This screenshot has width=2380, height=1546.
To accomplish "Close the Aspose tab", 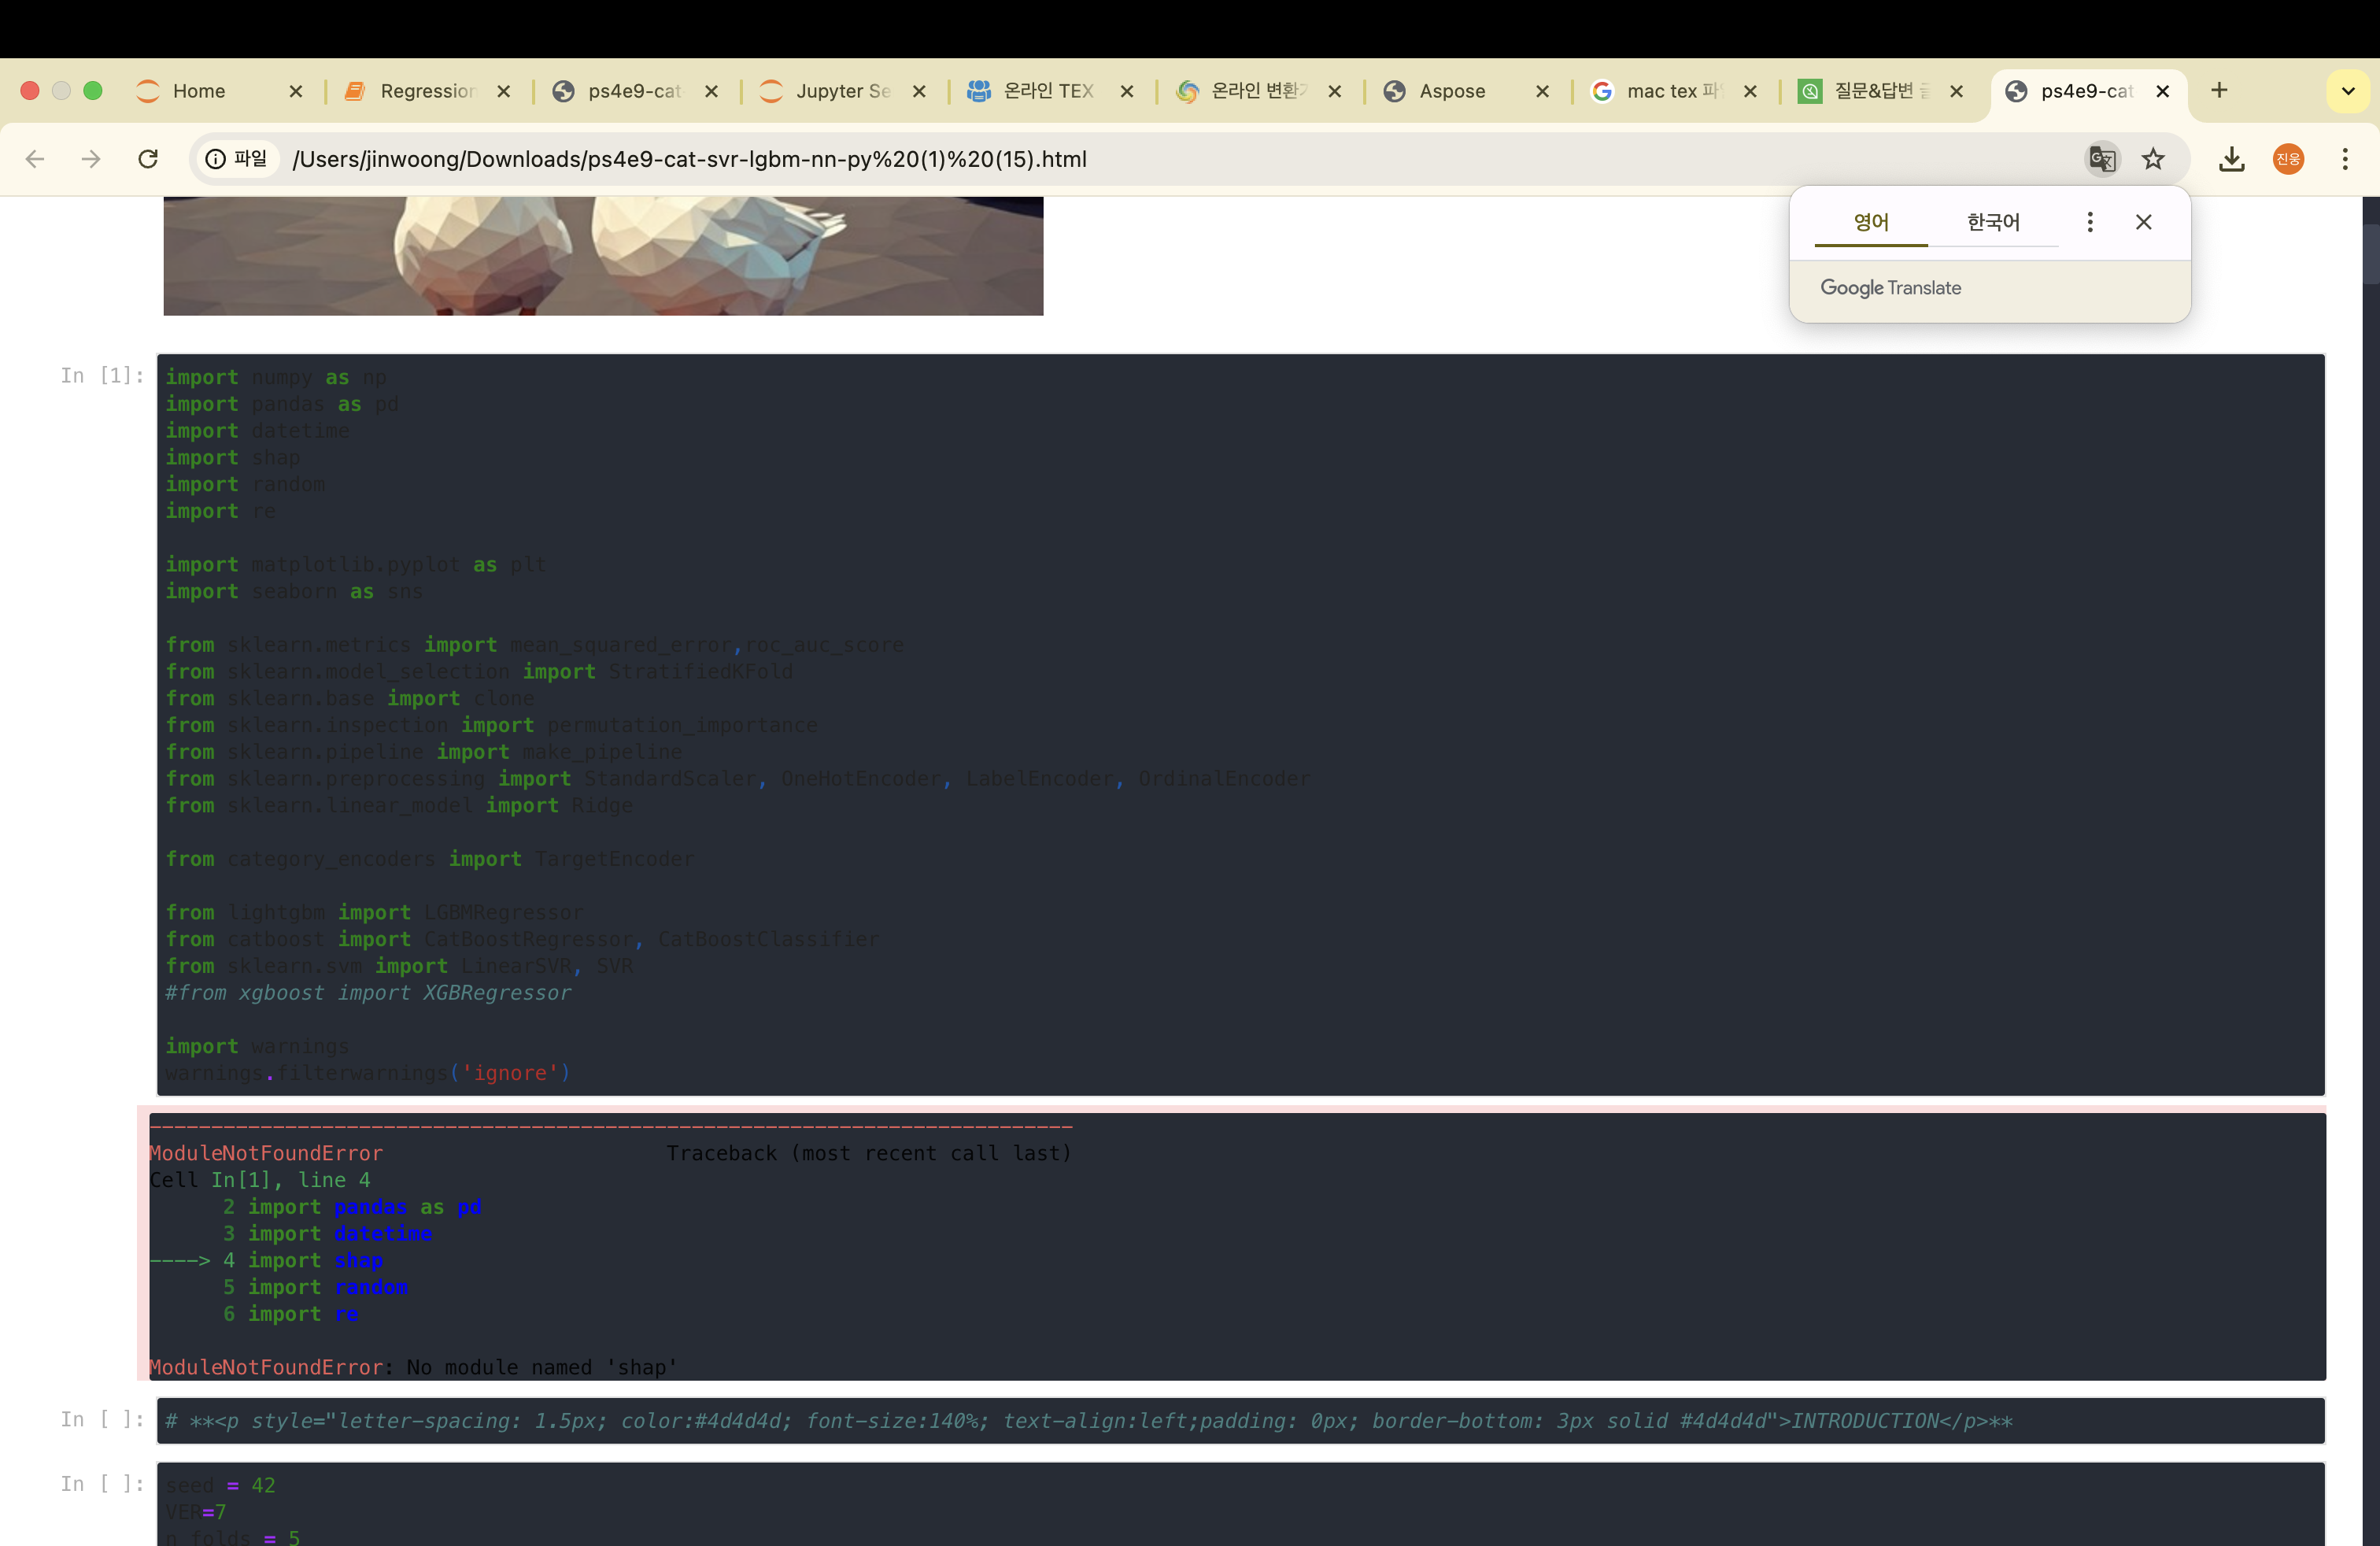I will (1542, 91).
